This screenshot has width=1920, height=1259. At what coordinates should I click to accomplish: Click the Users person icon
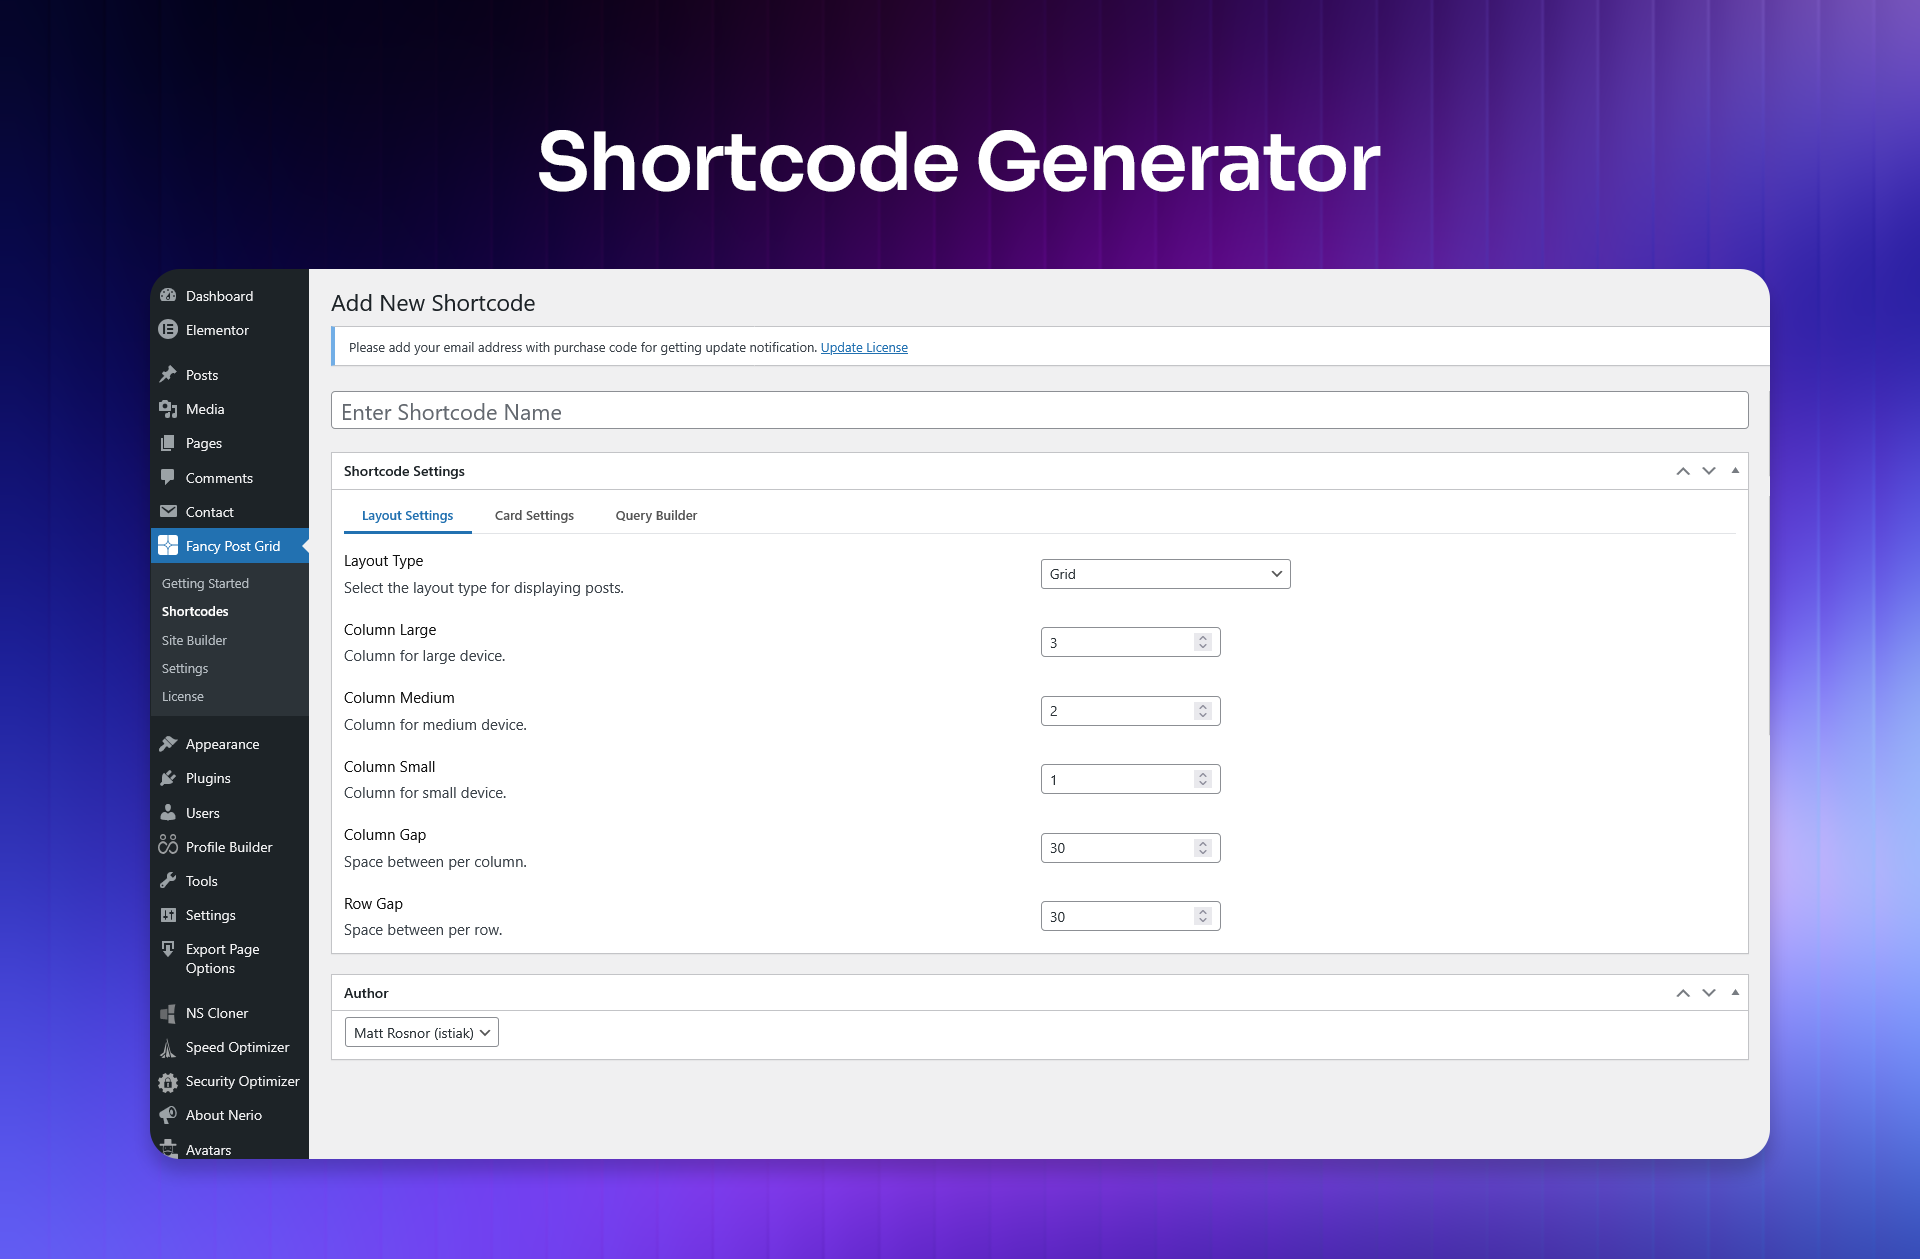click(x=168, y=813)
